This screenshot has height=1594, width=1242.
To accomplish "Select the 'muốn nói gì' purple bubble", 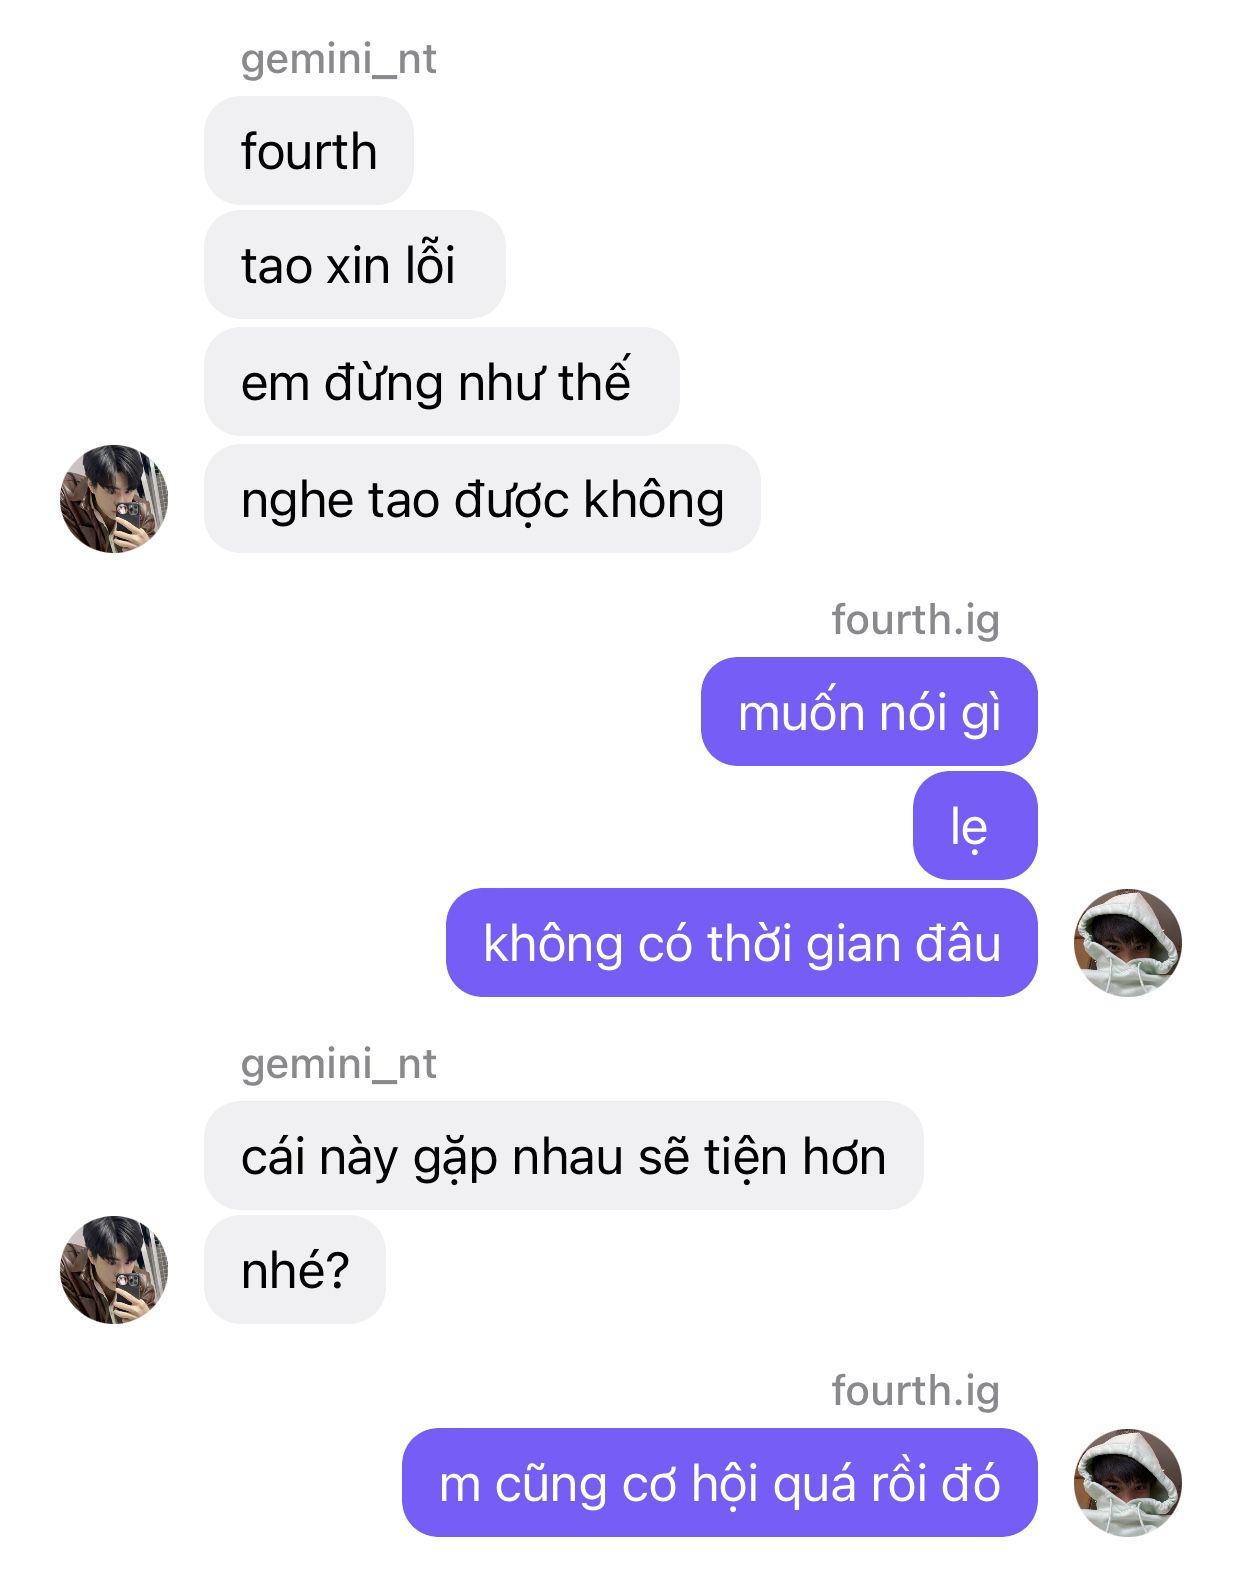I will (869, 712).
